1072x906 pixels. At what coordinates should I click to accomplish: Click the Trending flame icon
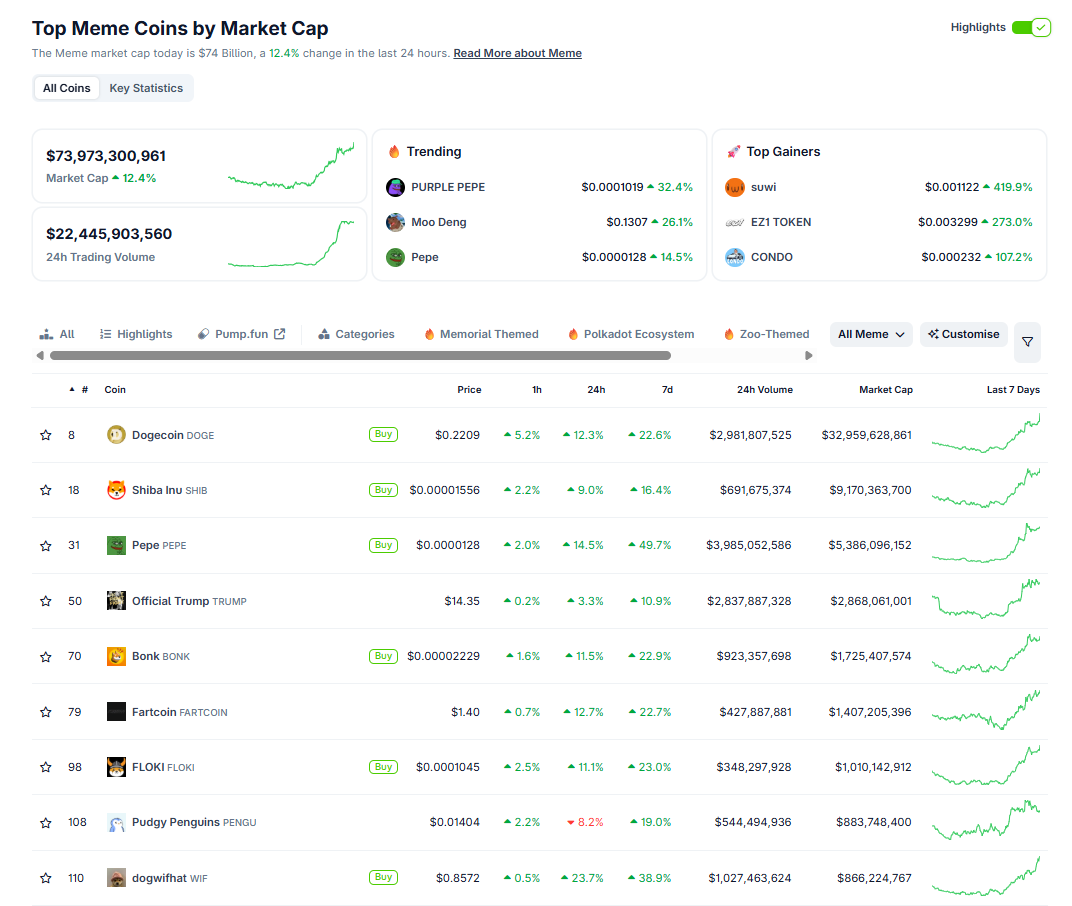pyautogui.click(x=394, y=152)
